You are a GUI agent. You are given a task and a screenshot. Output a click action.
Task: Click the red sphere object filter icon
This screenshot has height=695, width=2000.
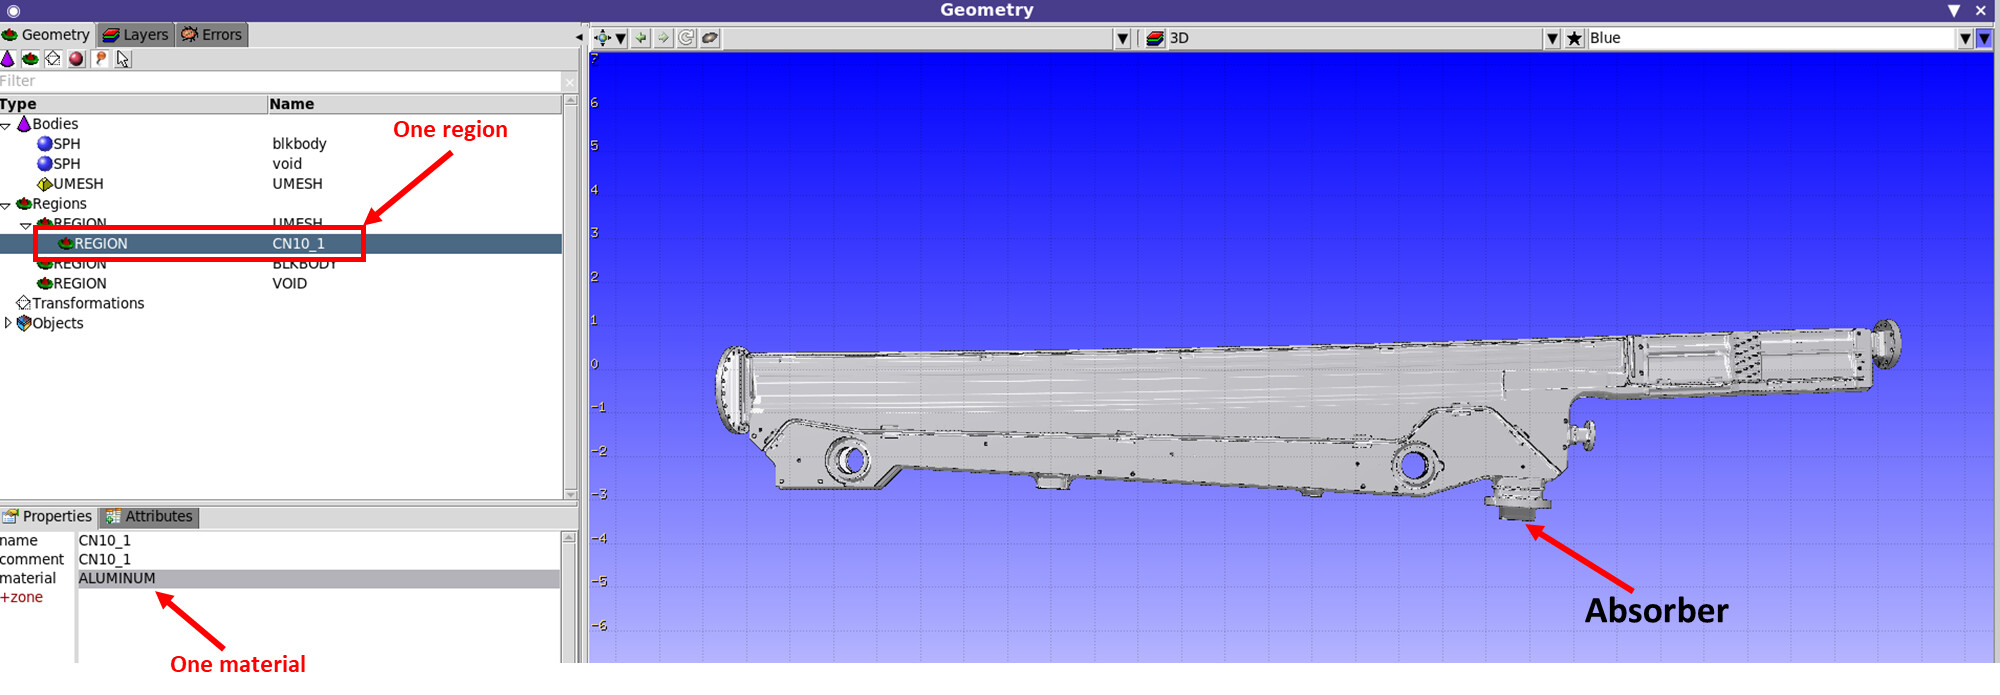(x=77, y=59)
